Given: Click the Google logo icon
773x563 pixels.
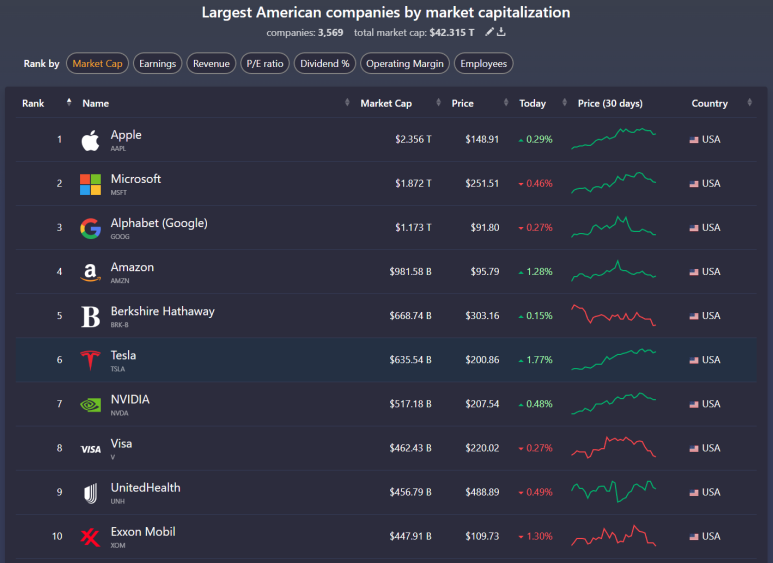Looking at the screenshot, I should click(x=90, y=228).
